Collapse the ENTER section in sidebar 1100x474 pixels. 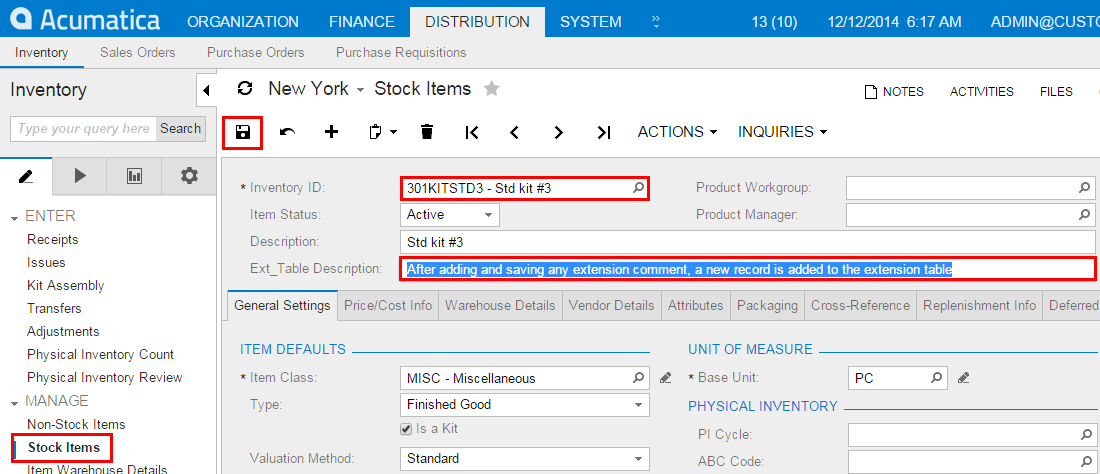(x=15, y=217)
